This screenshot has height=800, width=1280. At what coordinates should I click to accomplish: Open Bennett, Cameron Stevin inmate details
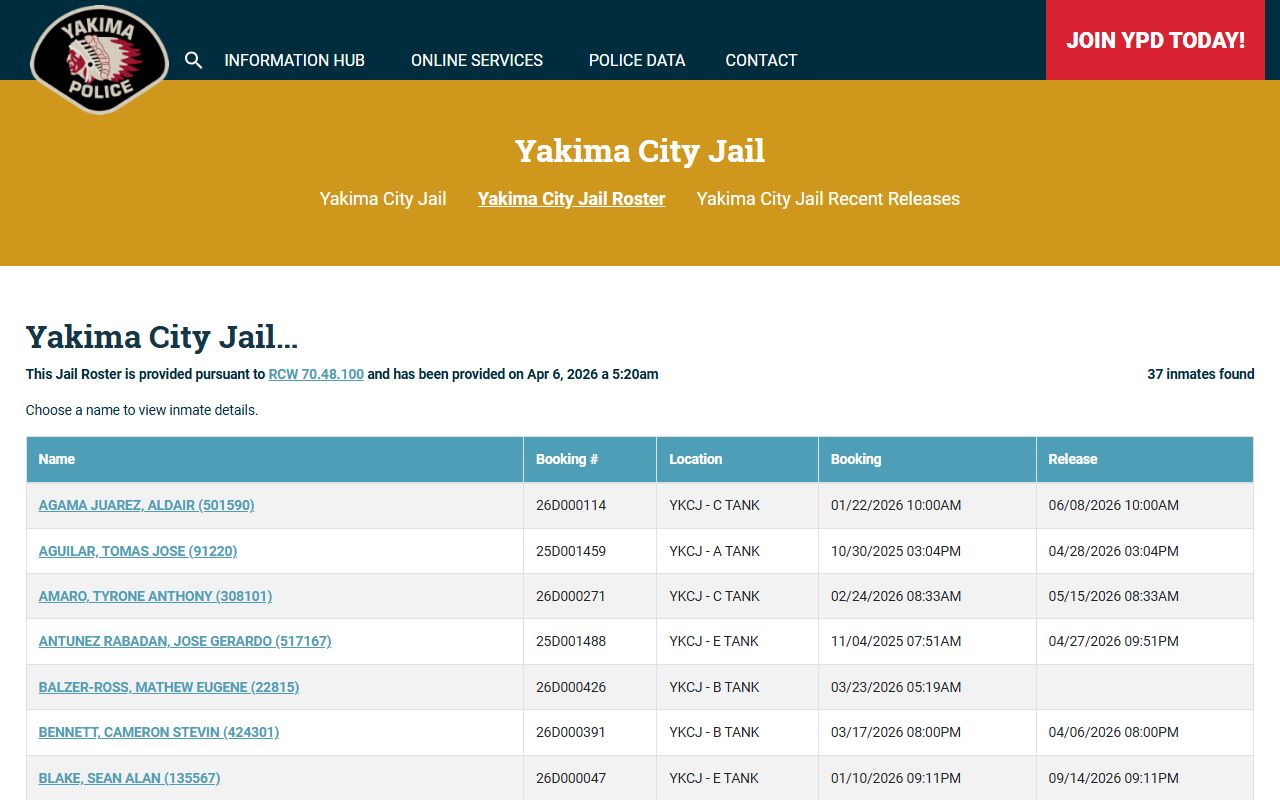coord(159,732)
